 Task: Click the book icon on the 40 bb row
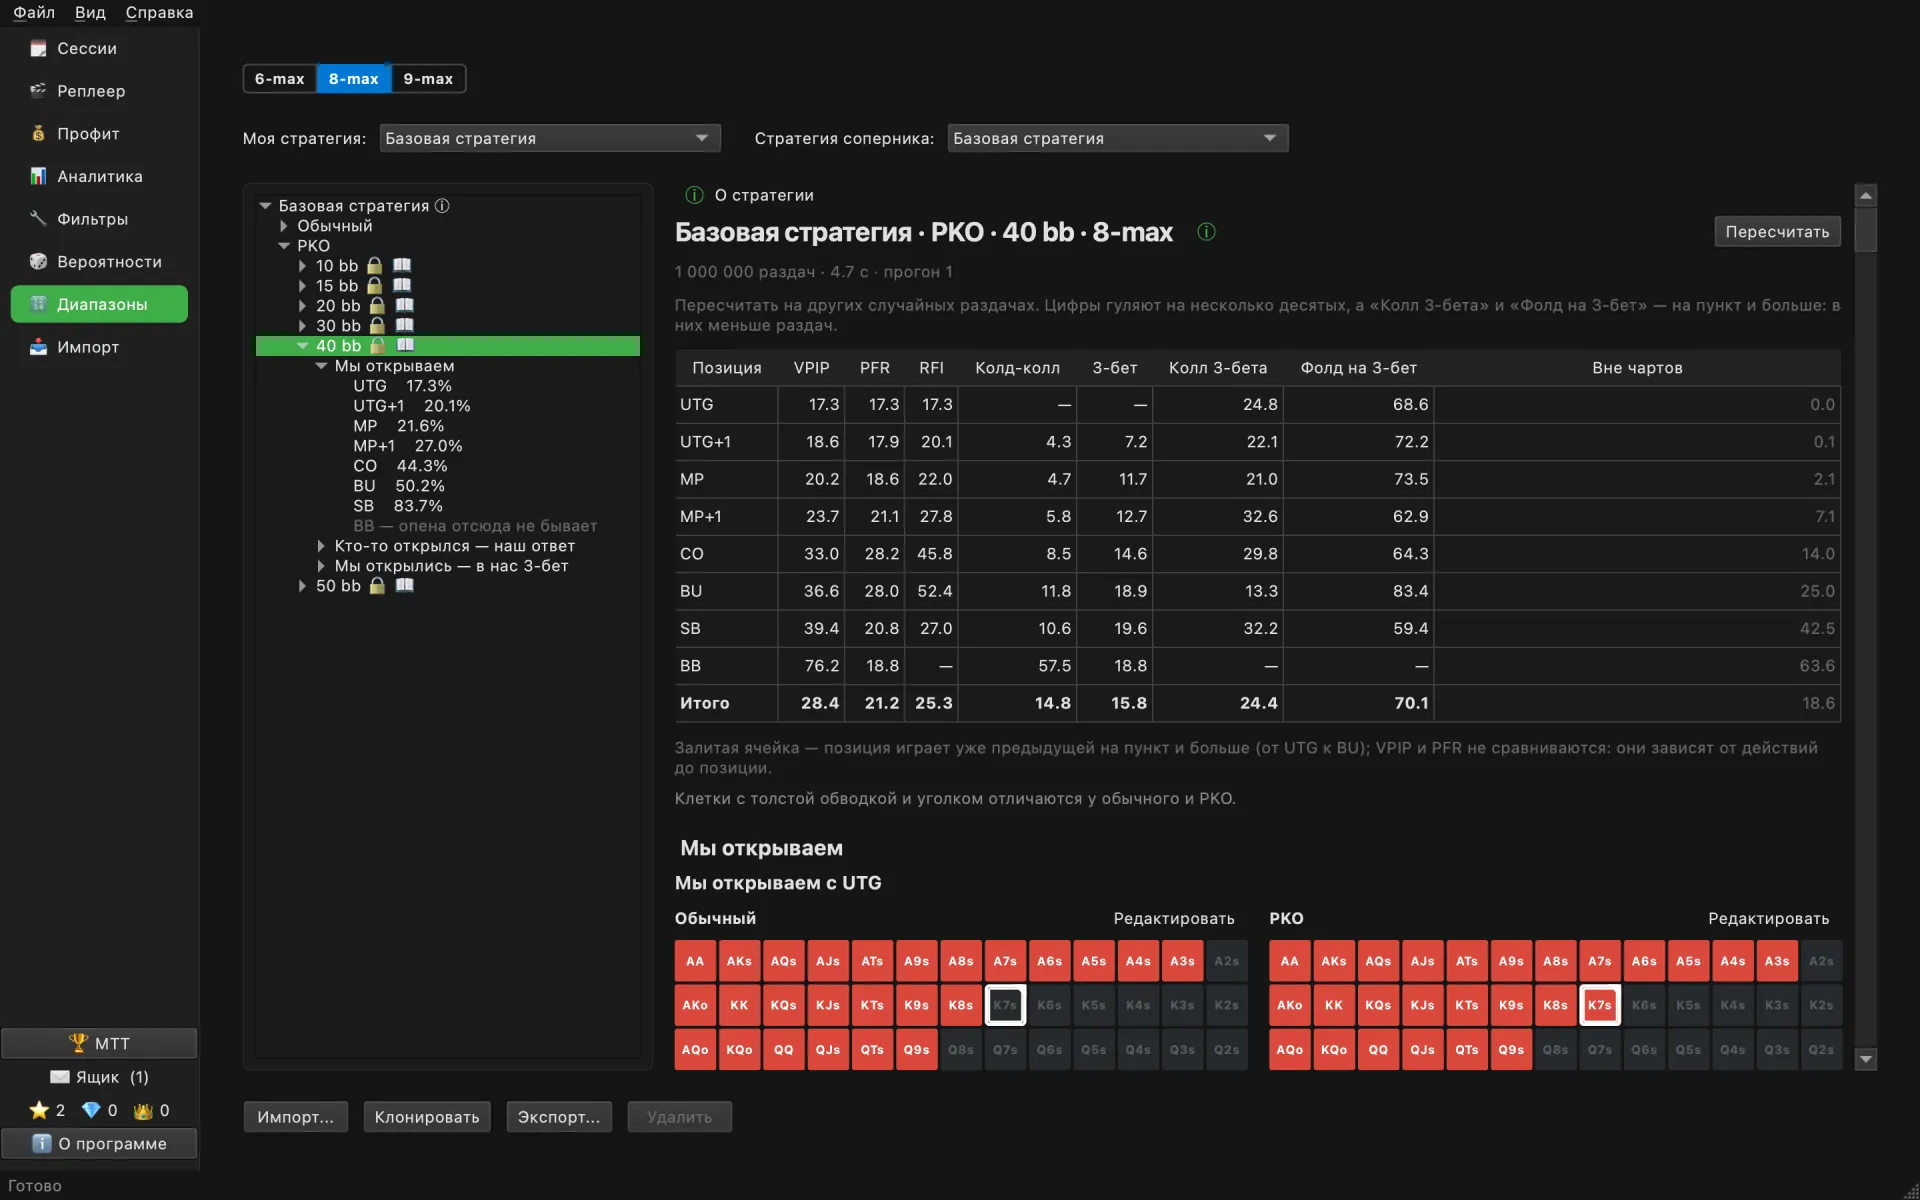click(405, 346)
